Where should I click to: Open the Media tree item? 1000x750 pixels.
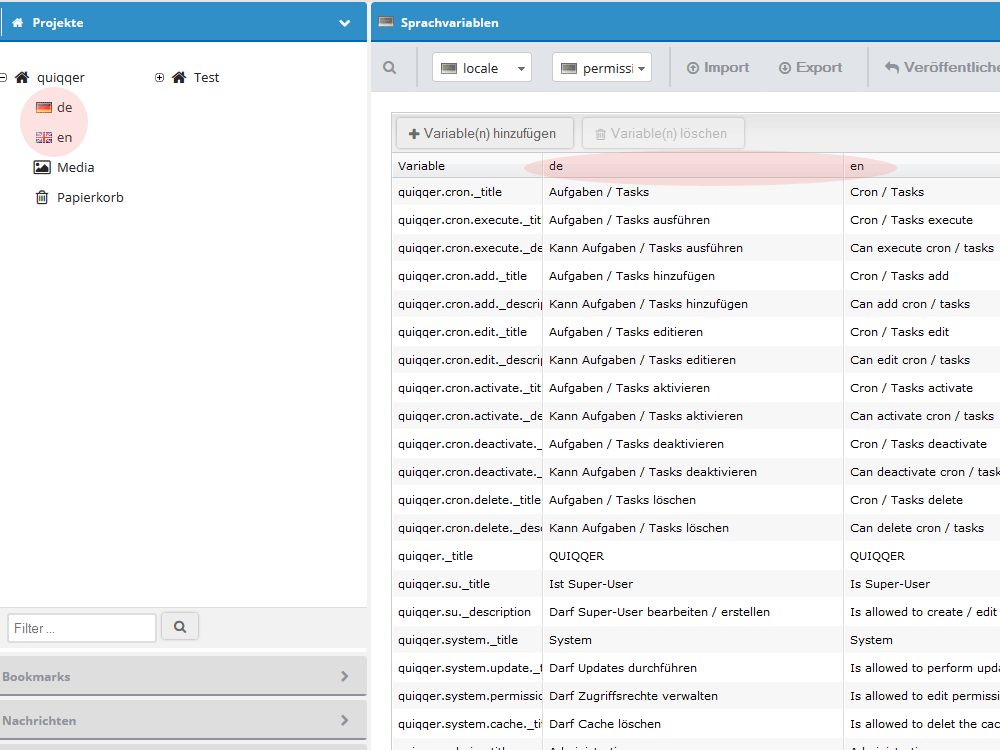[x=76, y=167]
